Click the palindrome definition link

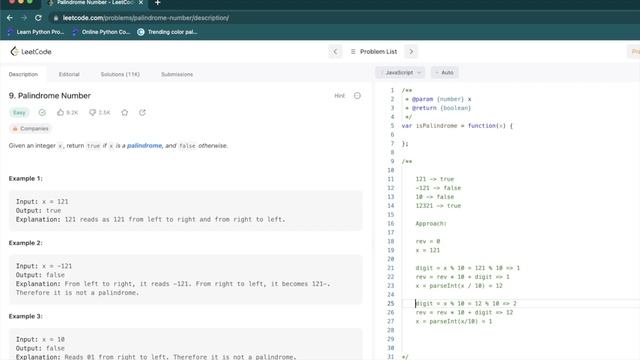pyautogui.click(x=144, y=146)
